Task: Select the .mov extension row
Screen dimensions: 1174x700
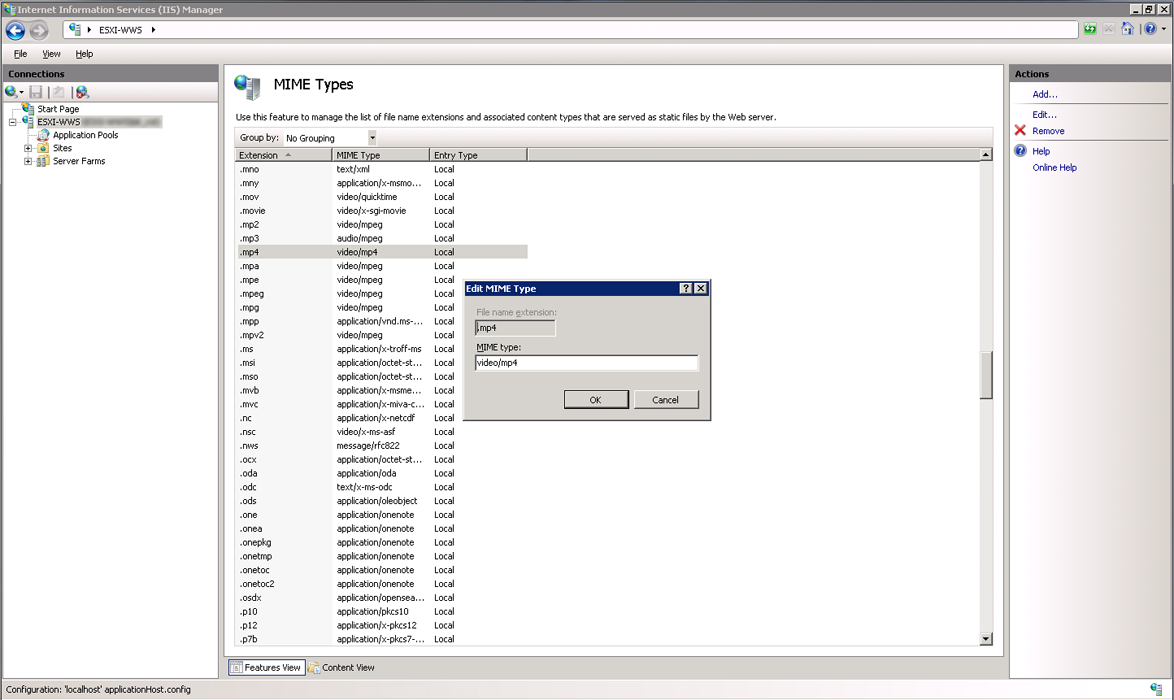Action: point(382,197)
